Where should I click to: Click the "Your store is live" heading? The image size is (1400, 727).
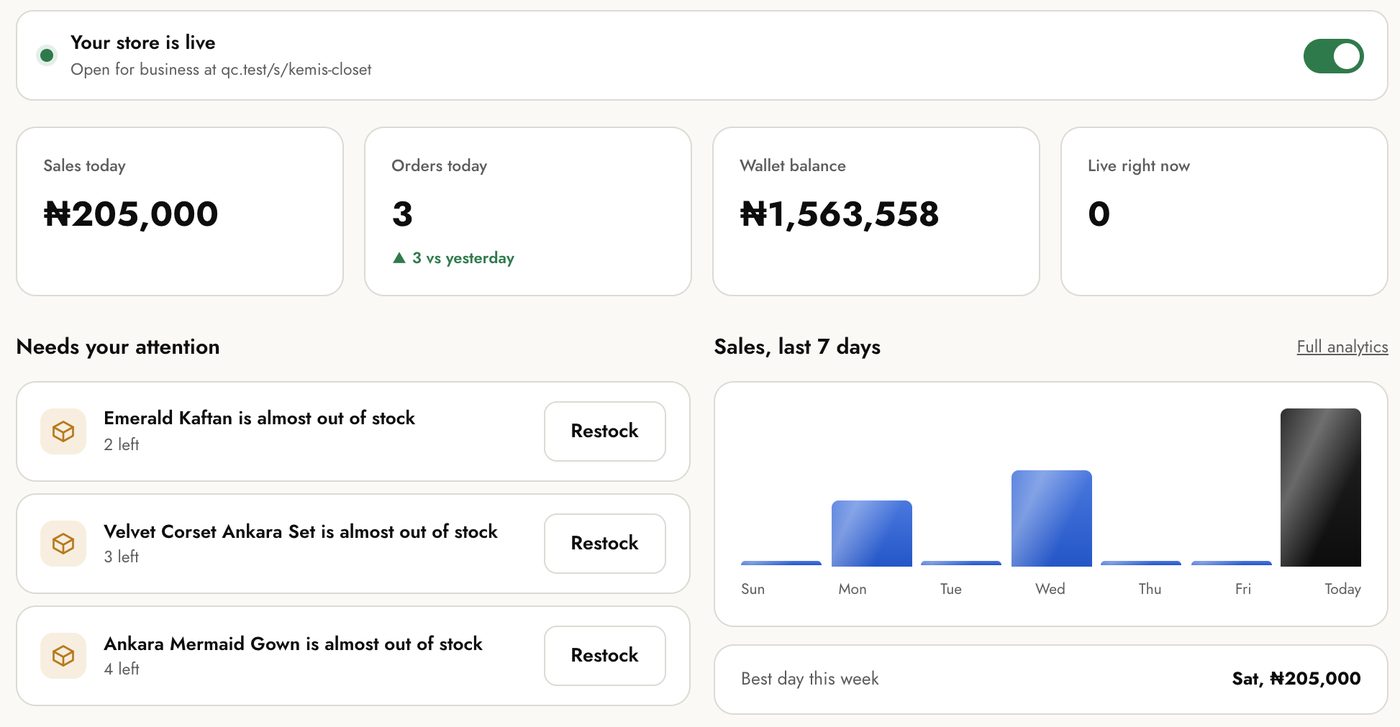[x=143, y=43]
